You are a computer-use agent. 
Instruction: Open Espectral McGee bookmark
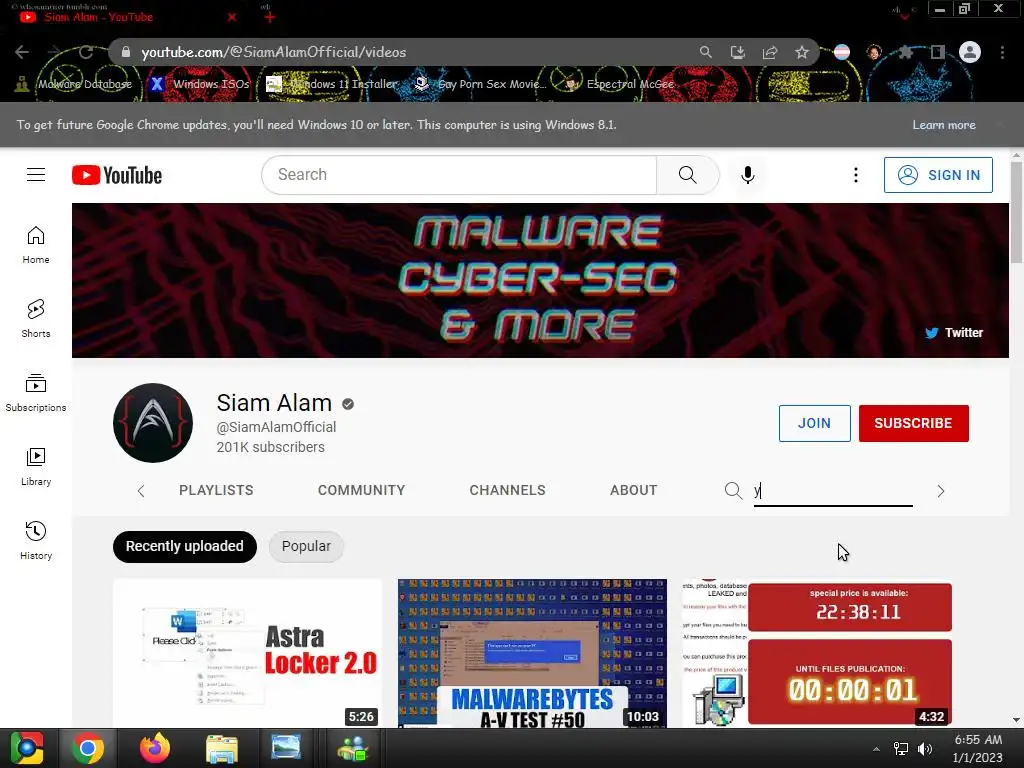[x=619, y=84]
